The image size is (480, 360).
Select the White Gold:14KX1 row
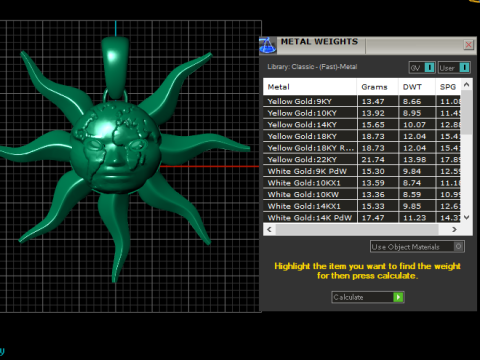[362, 206]
